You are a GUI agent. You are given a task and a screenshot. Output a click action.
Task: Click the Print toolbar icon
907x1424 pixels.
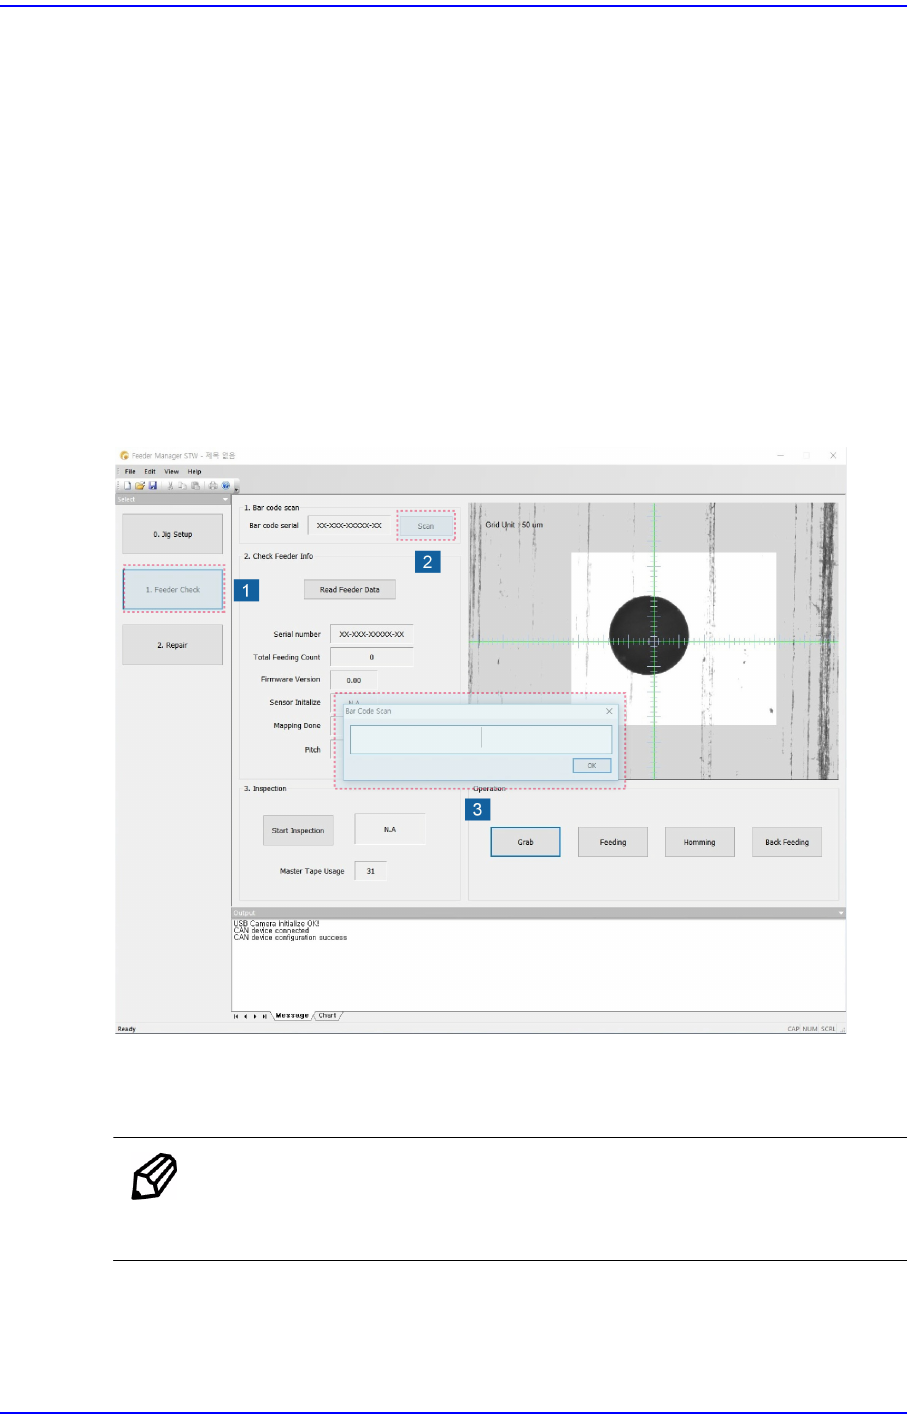click(213, 485)
